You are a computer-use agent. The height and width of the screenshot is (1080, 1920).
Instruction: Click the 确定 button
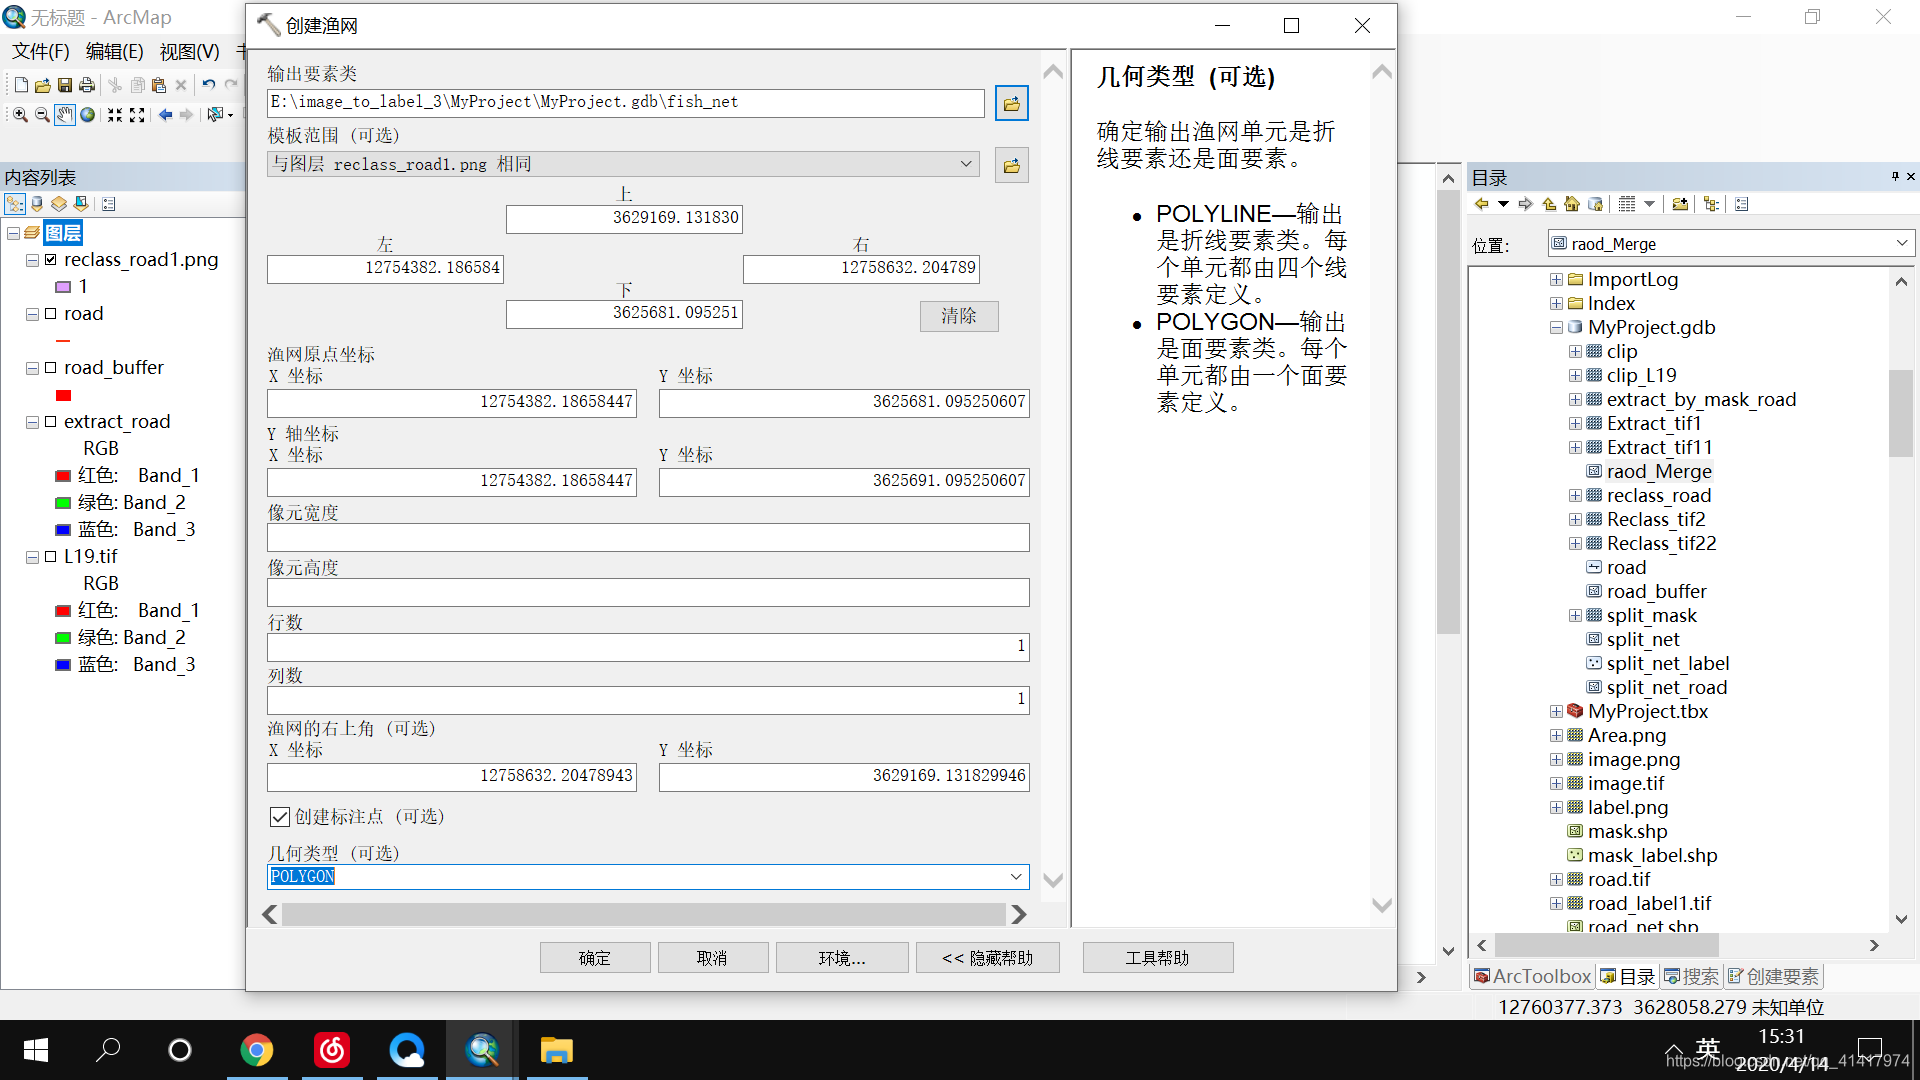pyautogui.click(x=595, y=958)
